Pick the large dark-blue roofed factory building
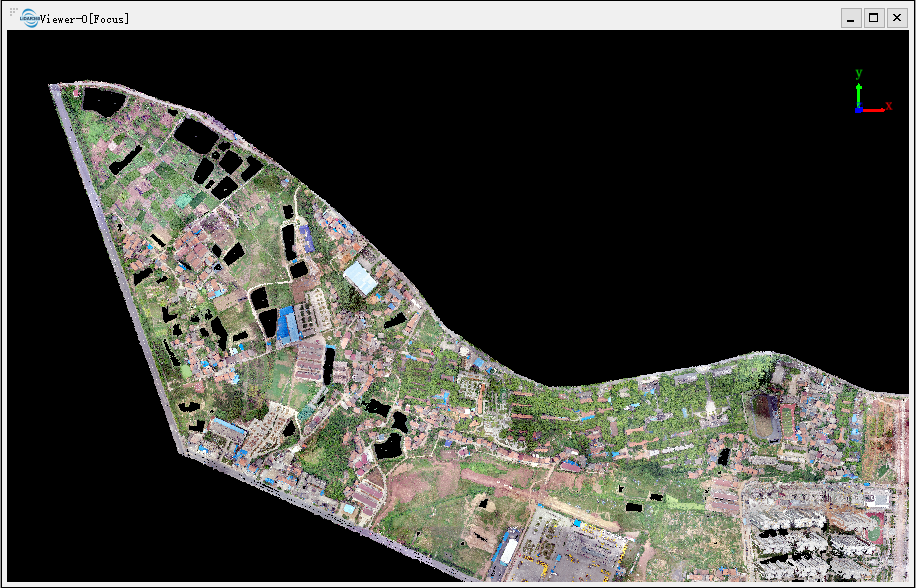This screenshot has width=916, height=588. pyautogui.click(x=288, y=325)
